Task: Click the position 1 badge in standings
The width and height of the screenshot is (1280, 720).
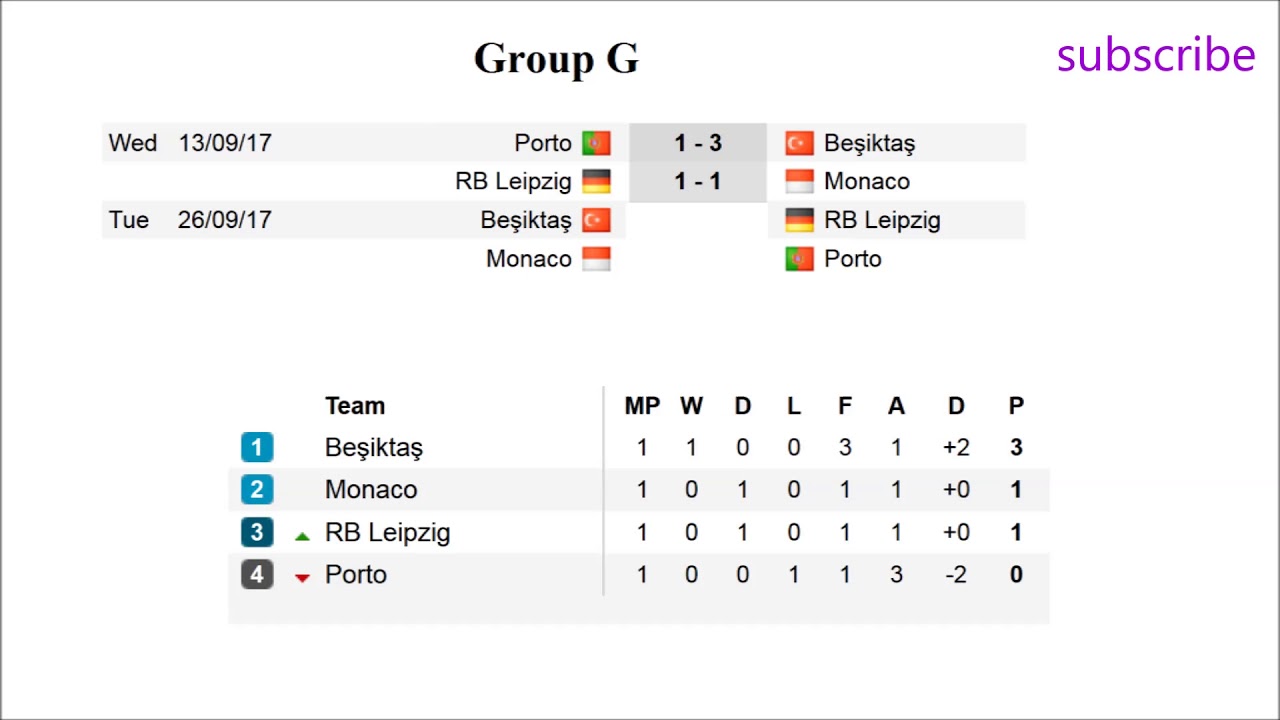Action: pos(257,447)
